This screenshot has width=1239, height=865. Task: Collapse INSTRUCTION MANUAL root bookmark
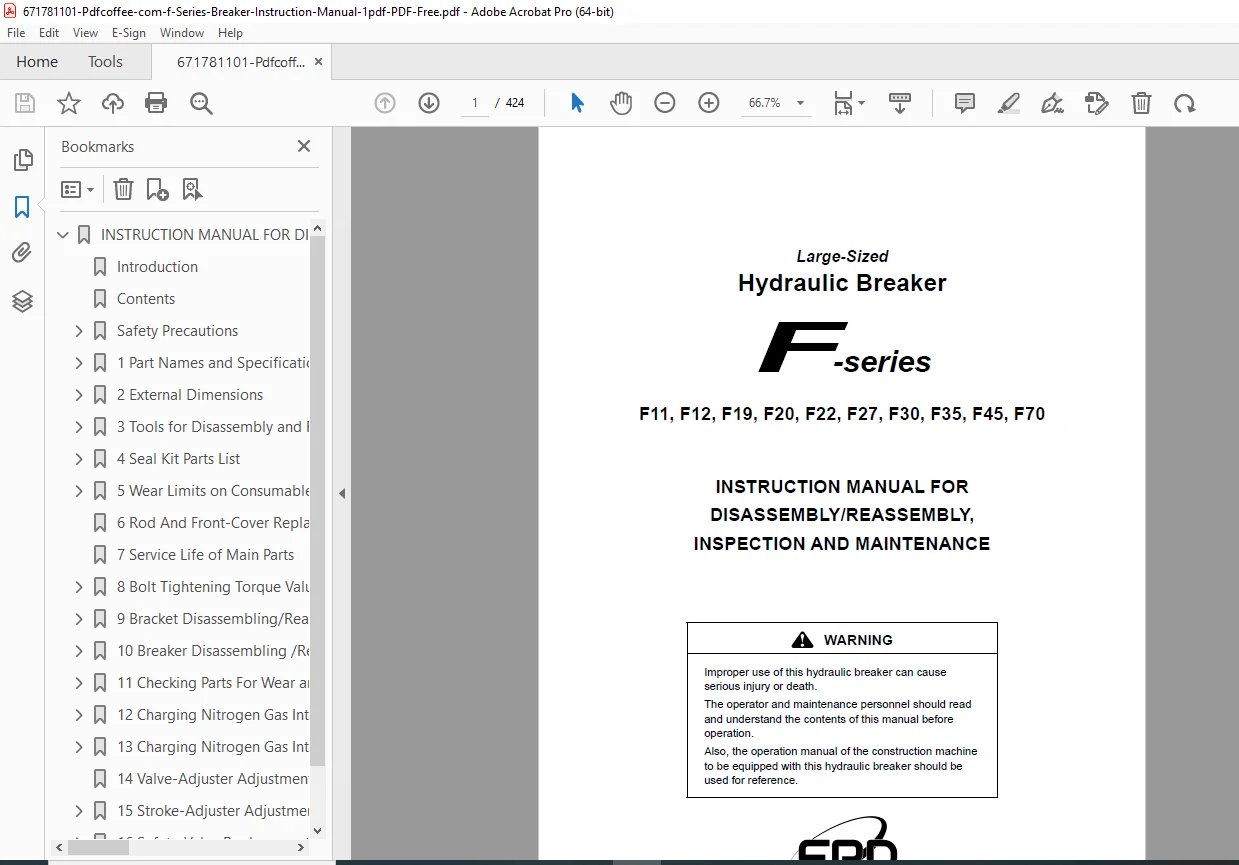click(63, 235)
